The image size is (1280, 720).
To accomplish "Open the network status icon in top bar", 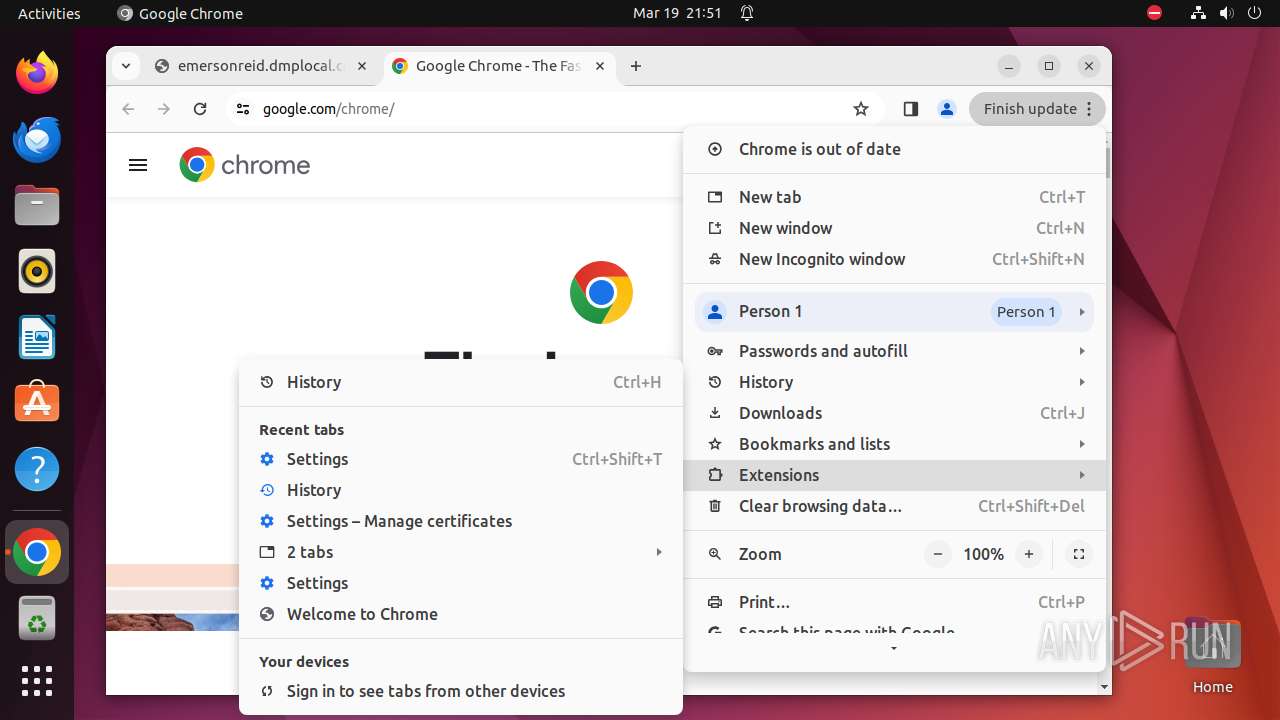I will click(1199, 13).
